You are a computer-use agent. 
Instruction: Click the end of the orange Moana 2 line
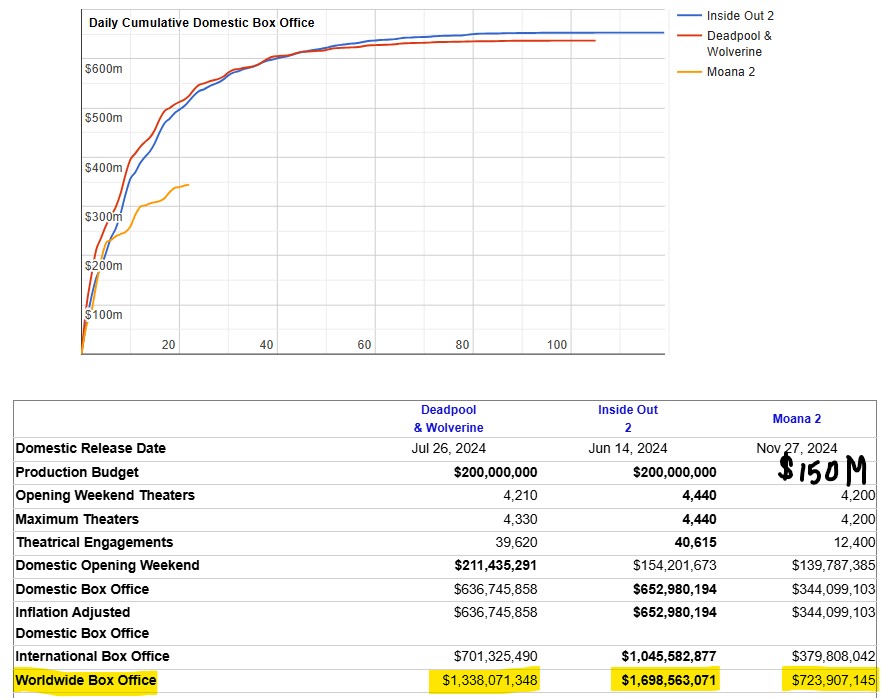pos(188,185)
